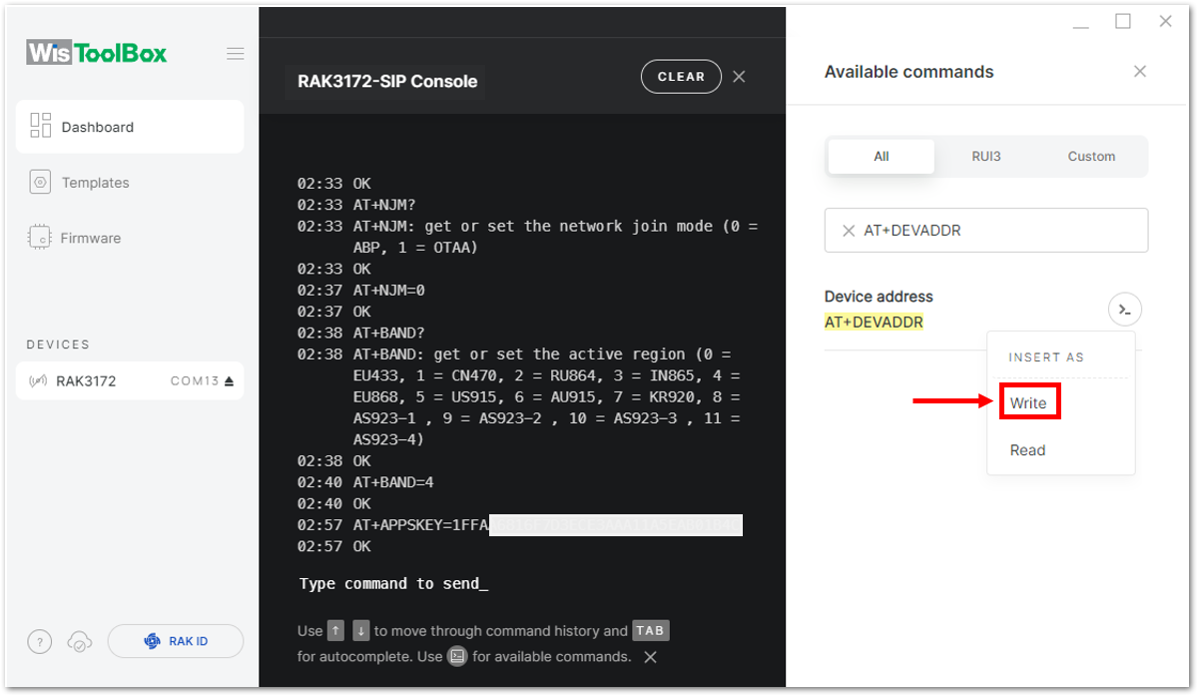Select the RAK3172 device entry
Viewport: 1198px width, 696px height.
point(130,380)
